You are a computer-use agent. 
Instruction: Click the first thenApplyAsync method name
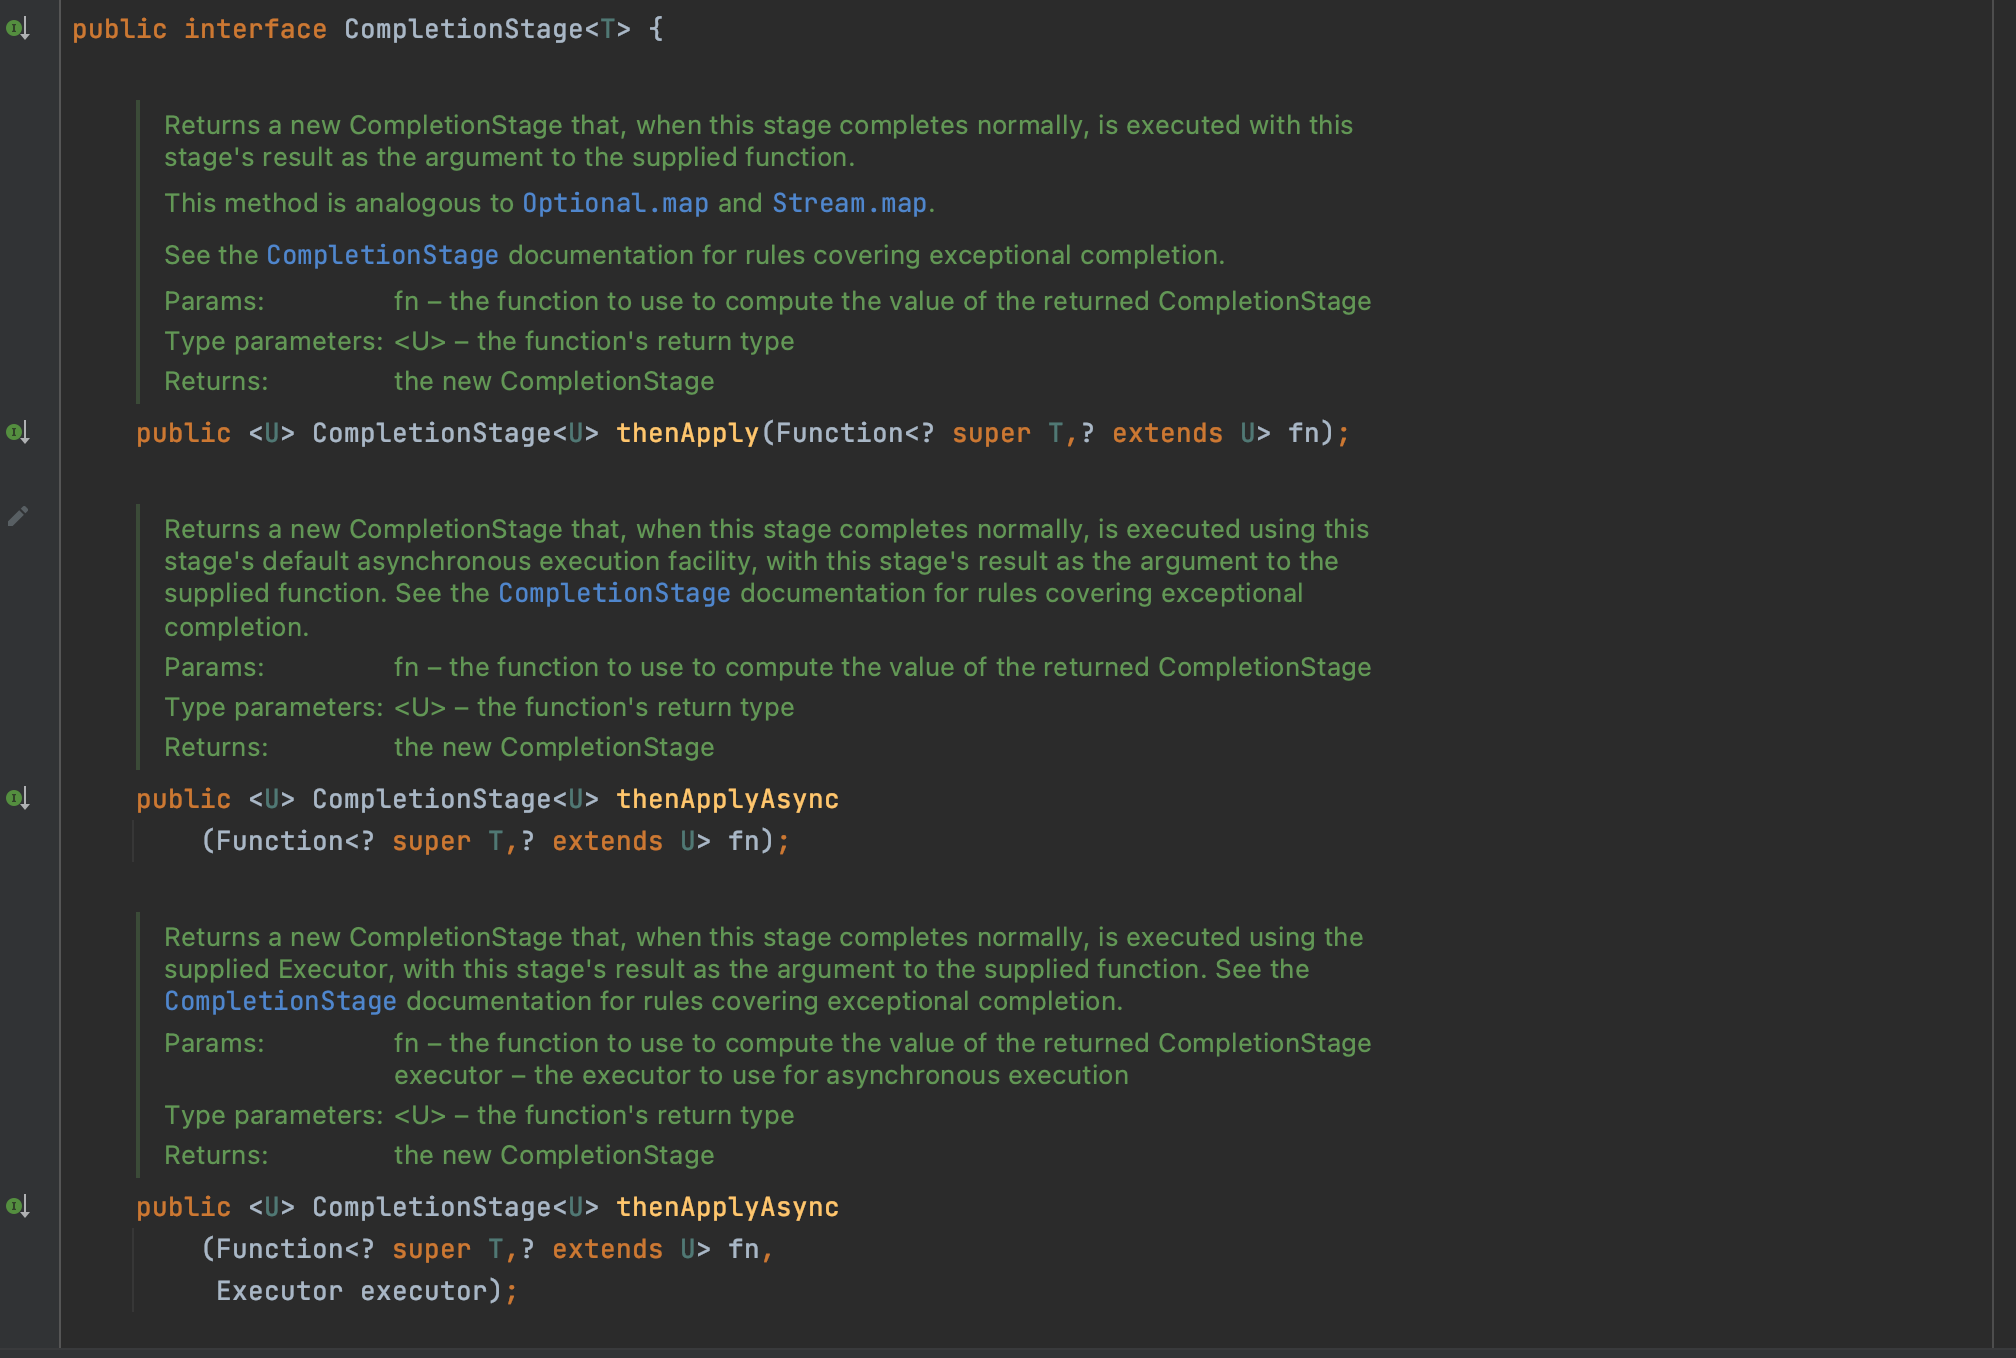[727, 799]
